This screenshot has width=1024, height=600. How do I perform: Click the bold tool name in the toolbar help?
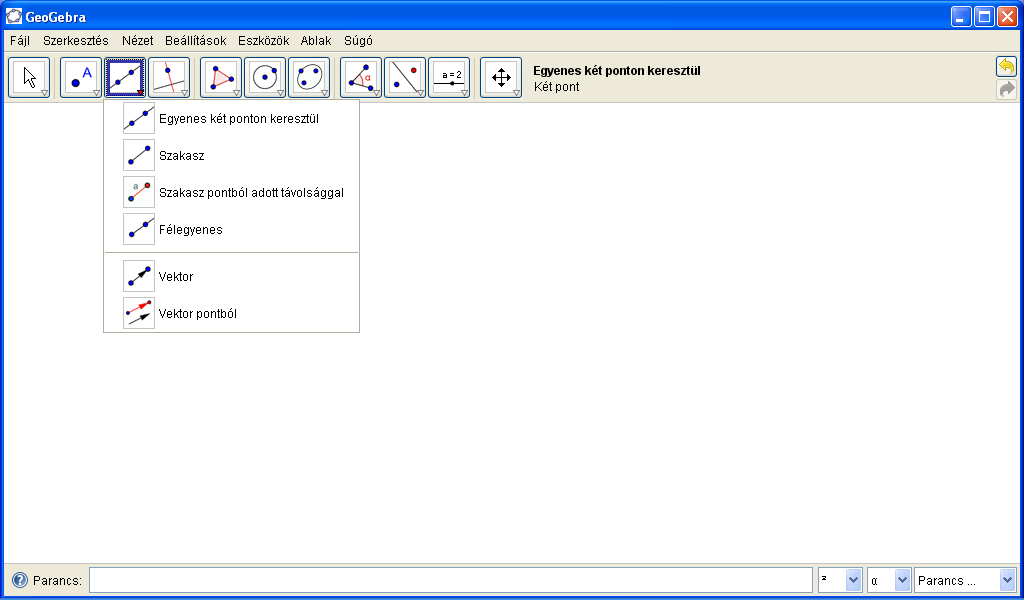pyautogui.click(x=617, y=71)
